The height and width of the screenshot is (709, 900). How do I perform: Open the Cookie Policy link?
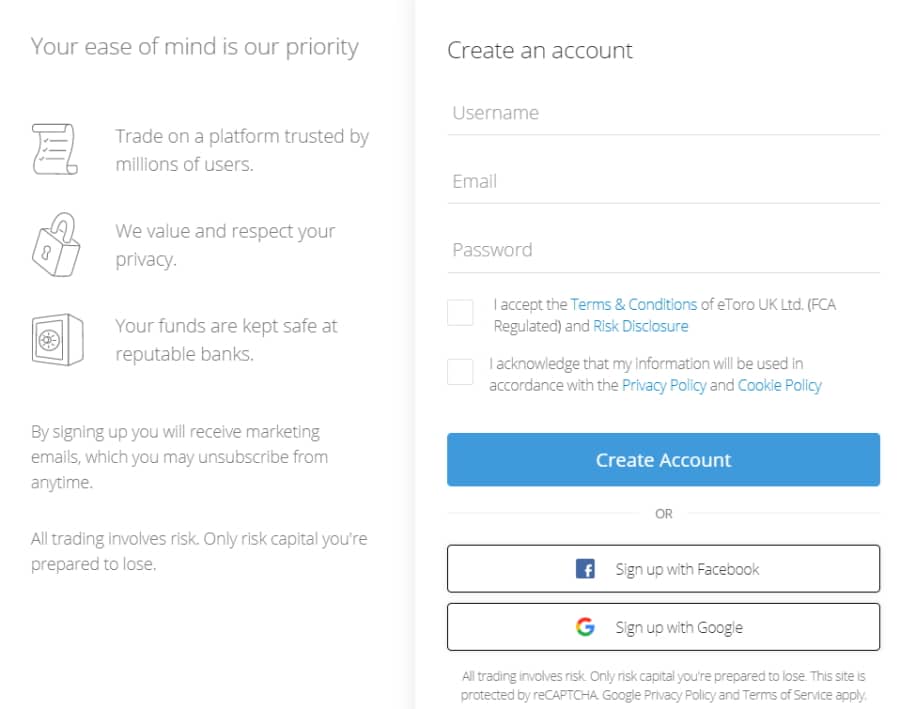779,385
